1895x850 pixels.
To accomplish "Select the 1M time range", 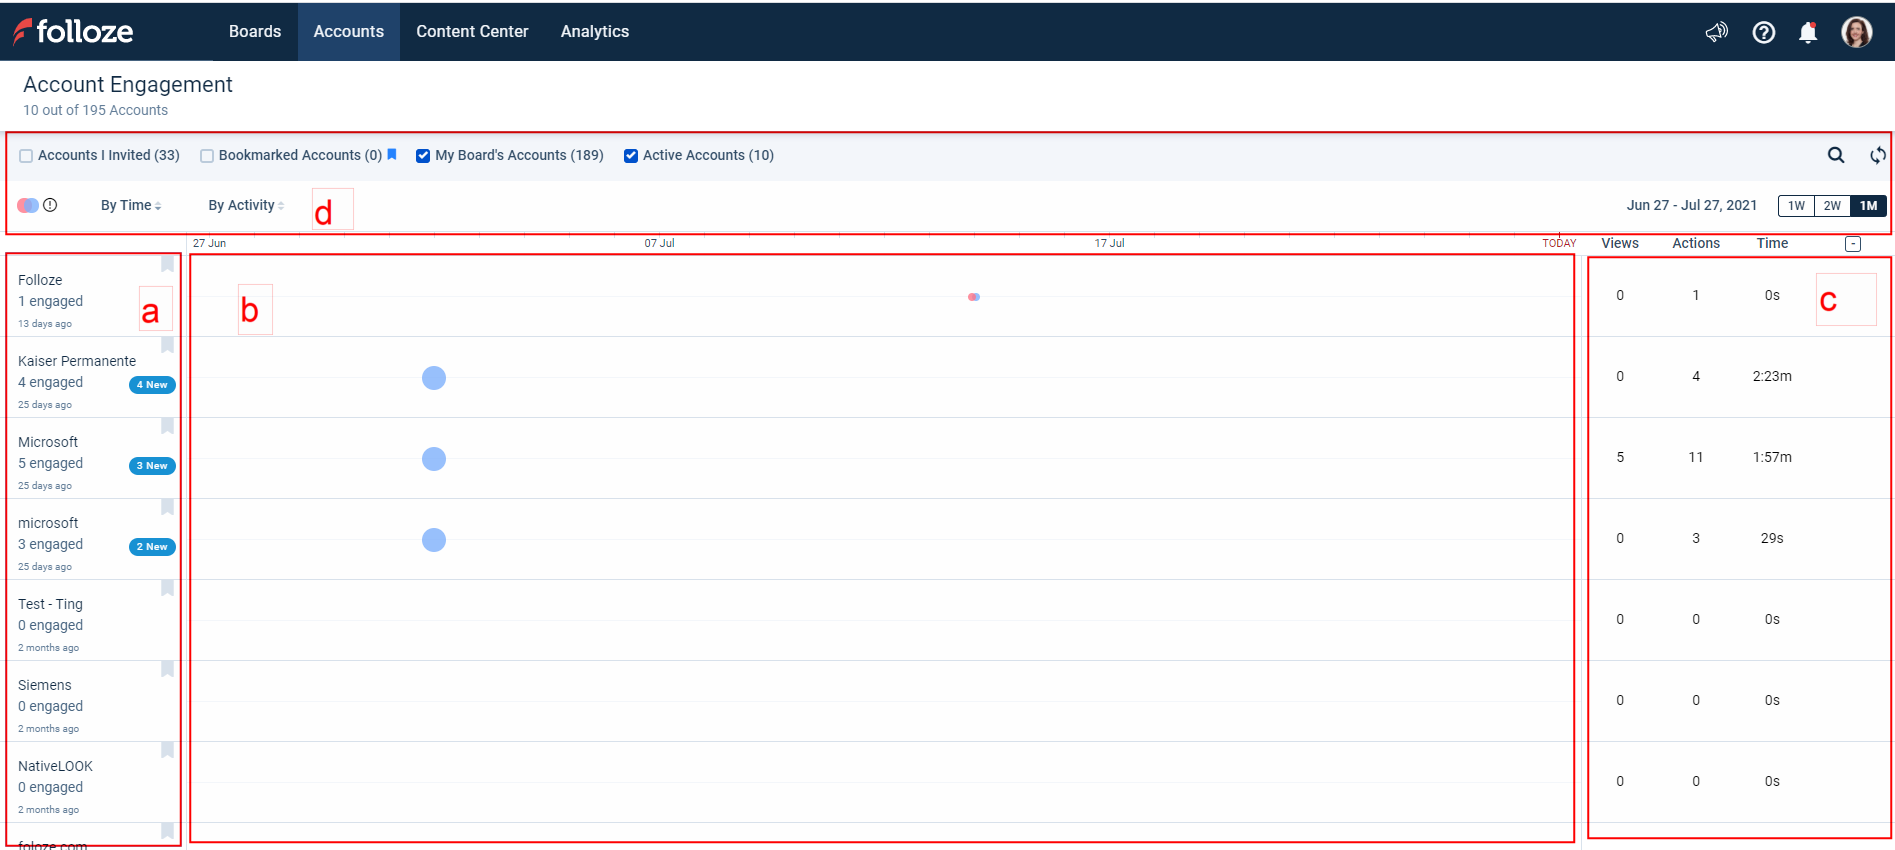I will [x=1868, y=206].
